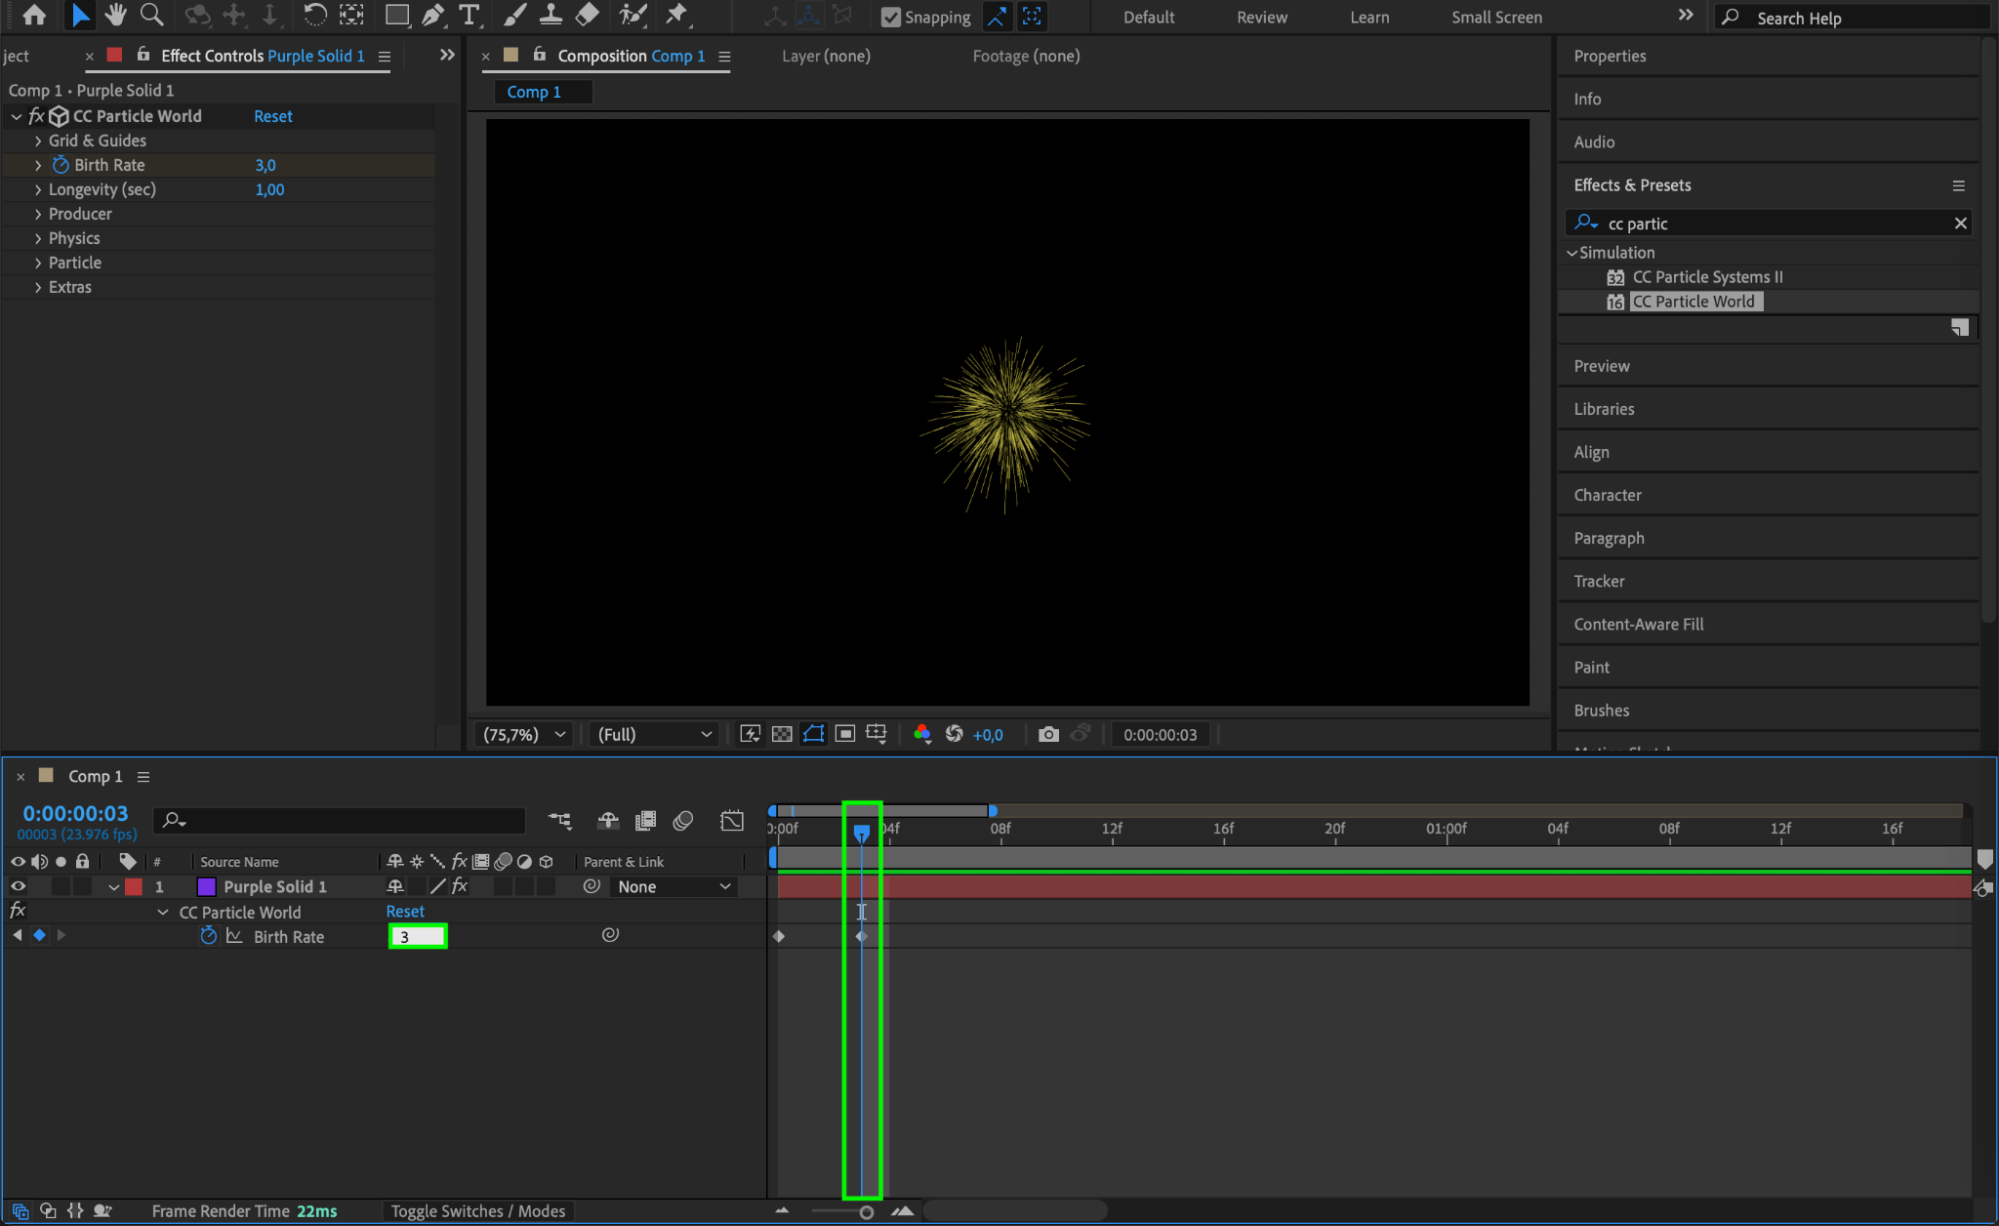
Task: Toggle the Snapping checkbox
Action: coord(891,17)
